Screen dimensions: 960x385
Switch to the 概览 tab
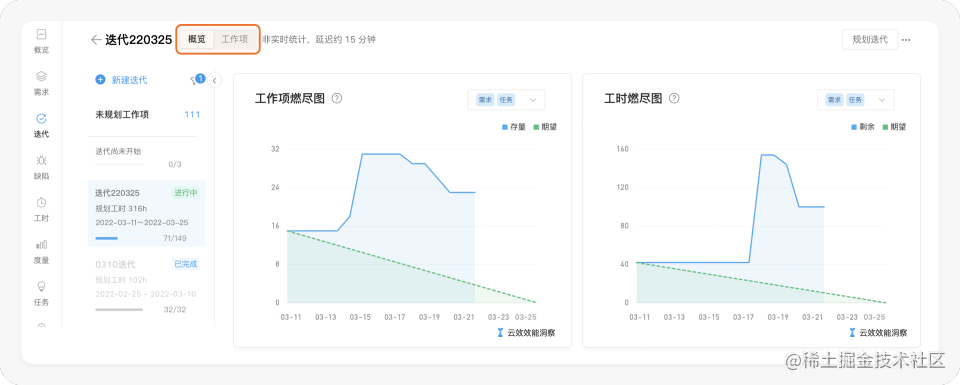(x=197, y=39)
